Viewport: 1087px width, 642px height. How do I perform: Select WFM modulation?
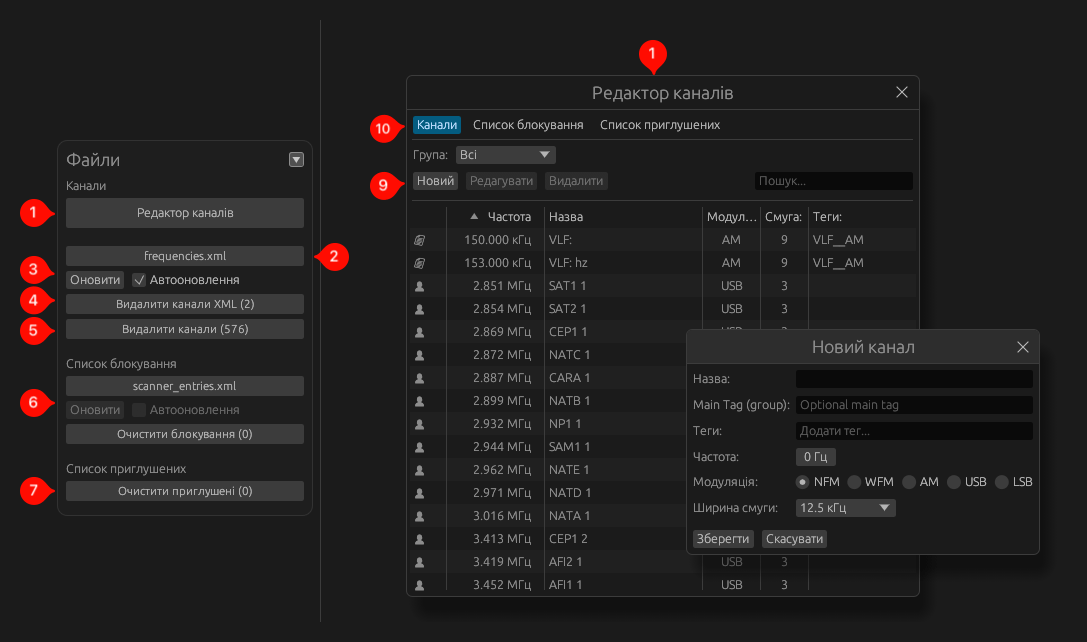pos(854,482)
